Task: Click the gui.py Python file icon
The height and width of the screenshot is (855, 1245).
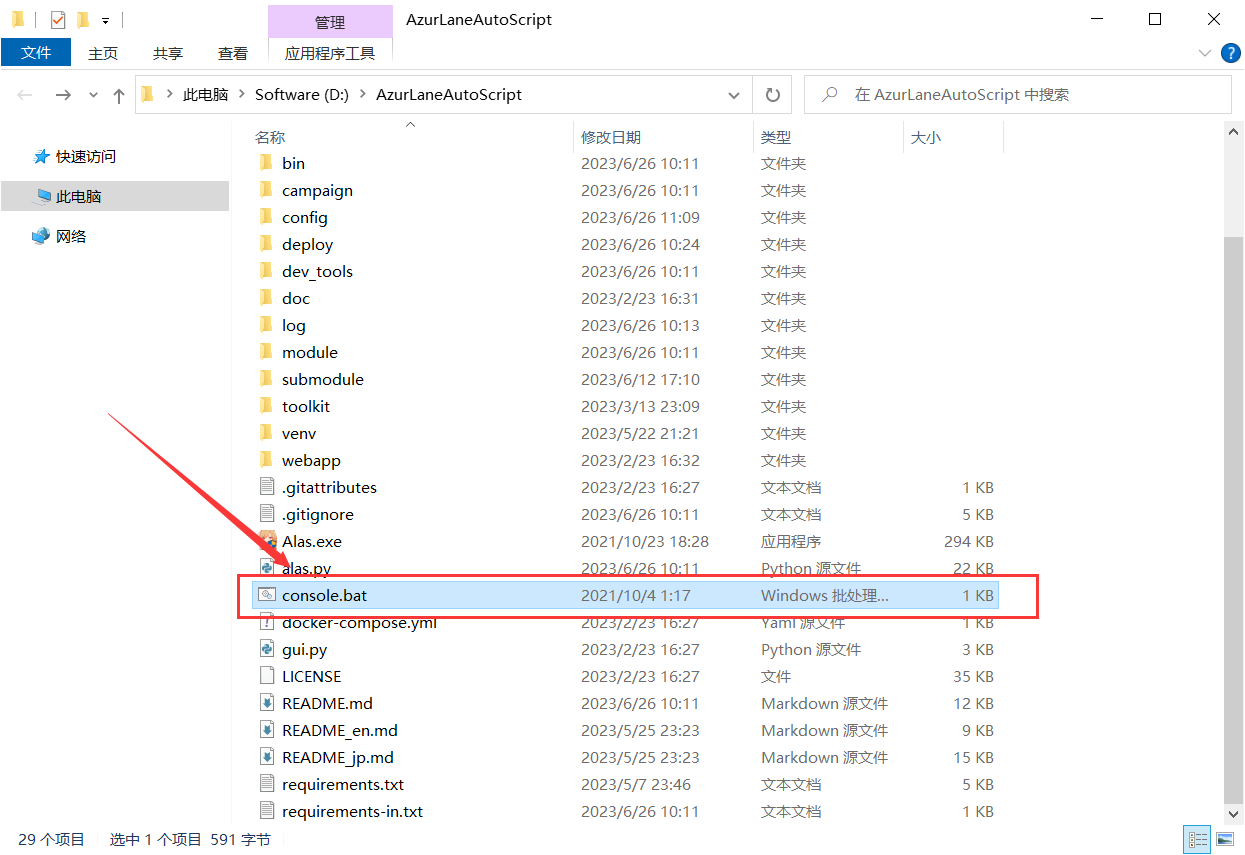Action: click(x=266, y=649)
